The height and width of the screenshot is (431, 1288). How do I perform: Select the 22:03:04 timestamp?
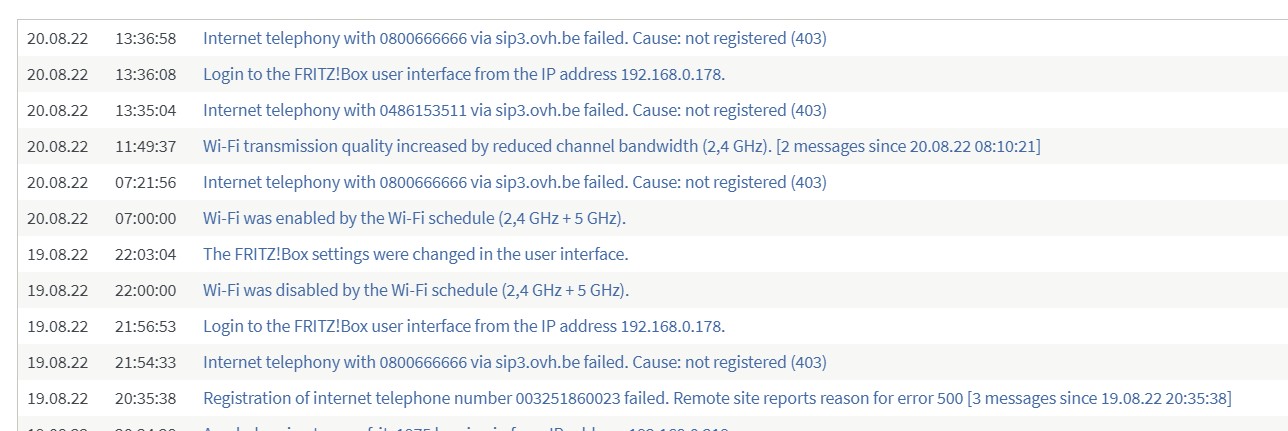pos(145,254)
